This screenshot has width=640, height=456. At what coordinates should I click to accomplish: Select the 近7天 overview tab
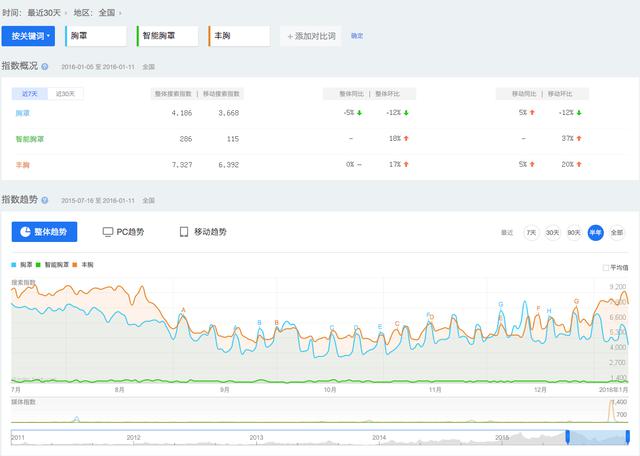30,94
